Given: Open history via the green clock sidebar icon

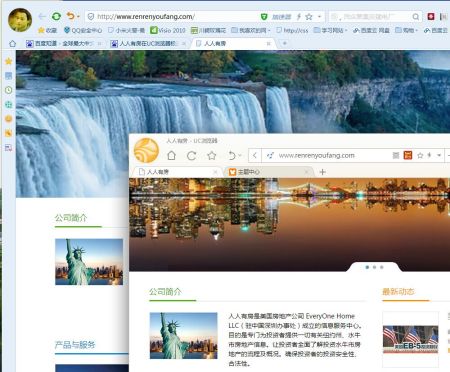Looking at the screenshot, I should pyautogui.click(x=9, y=90).
